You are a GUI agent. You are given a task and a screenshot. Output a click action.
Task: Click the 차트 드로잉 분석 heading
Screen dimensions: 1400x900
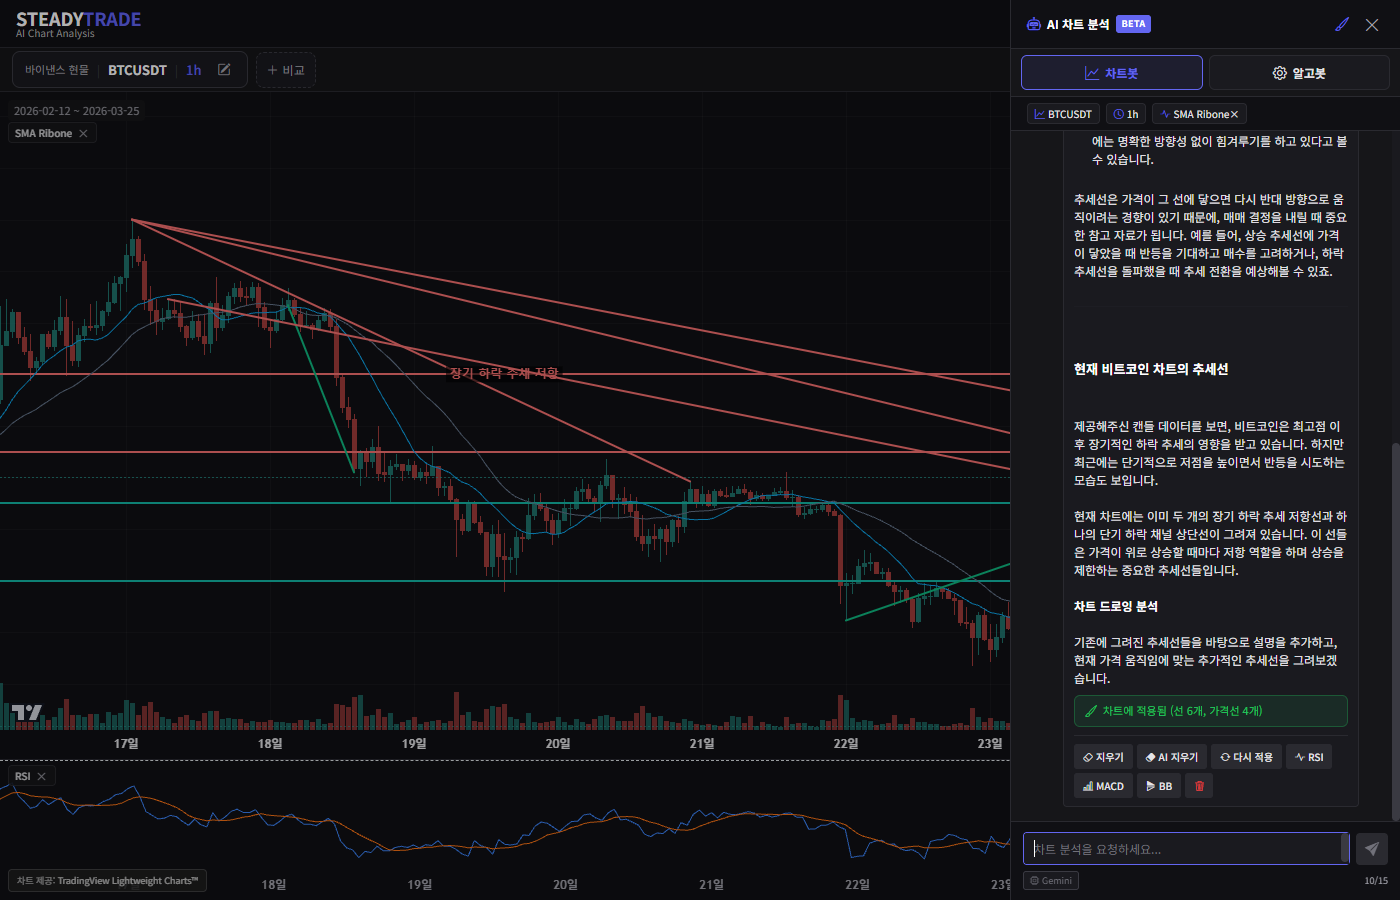click(x=1116, y=606)
